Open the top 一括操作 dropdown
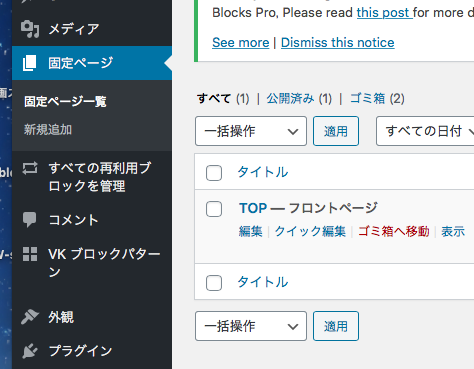Image resolution: width=474 pixels, height=369 pixels. (251, 131)
